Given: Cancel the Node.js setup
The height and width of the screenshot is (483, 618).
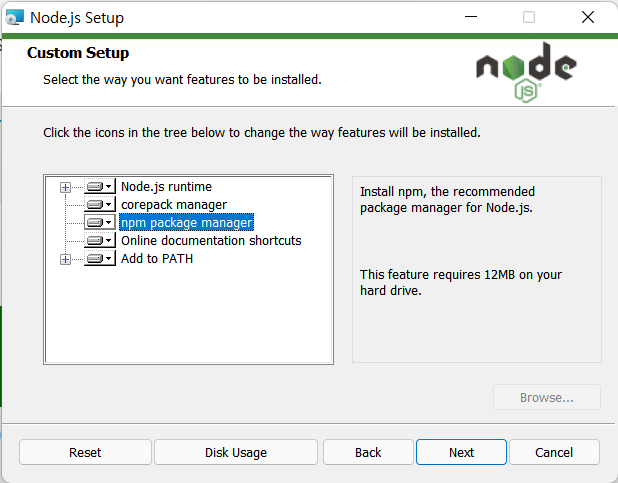Looking at the screenshot, I should [x=554, y=452].
